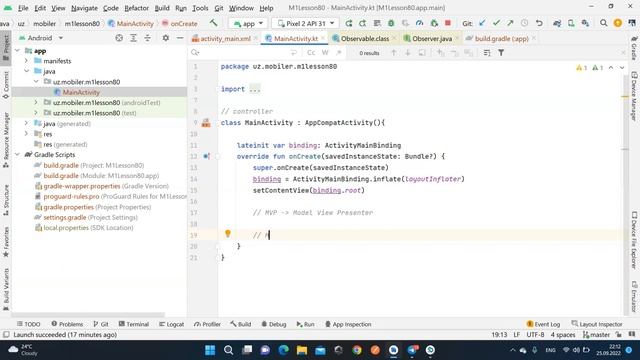The height and width of the screenshot is (360, 640).
Task: Click the Attach Debugger to Process icon
Action: click(x=433, y=23)
